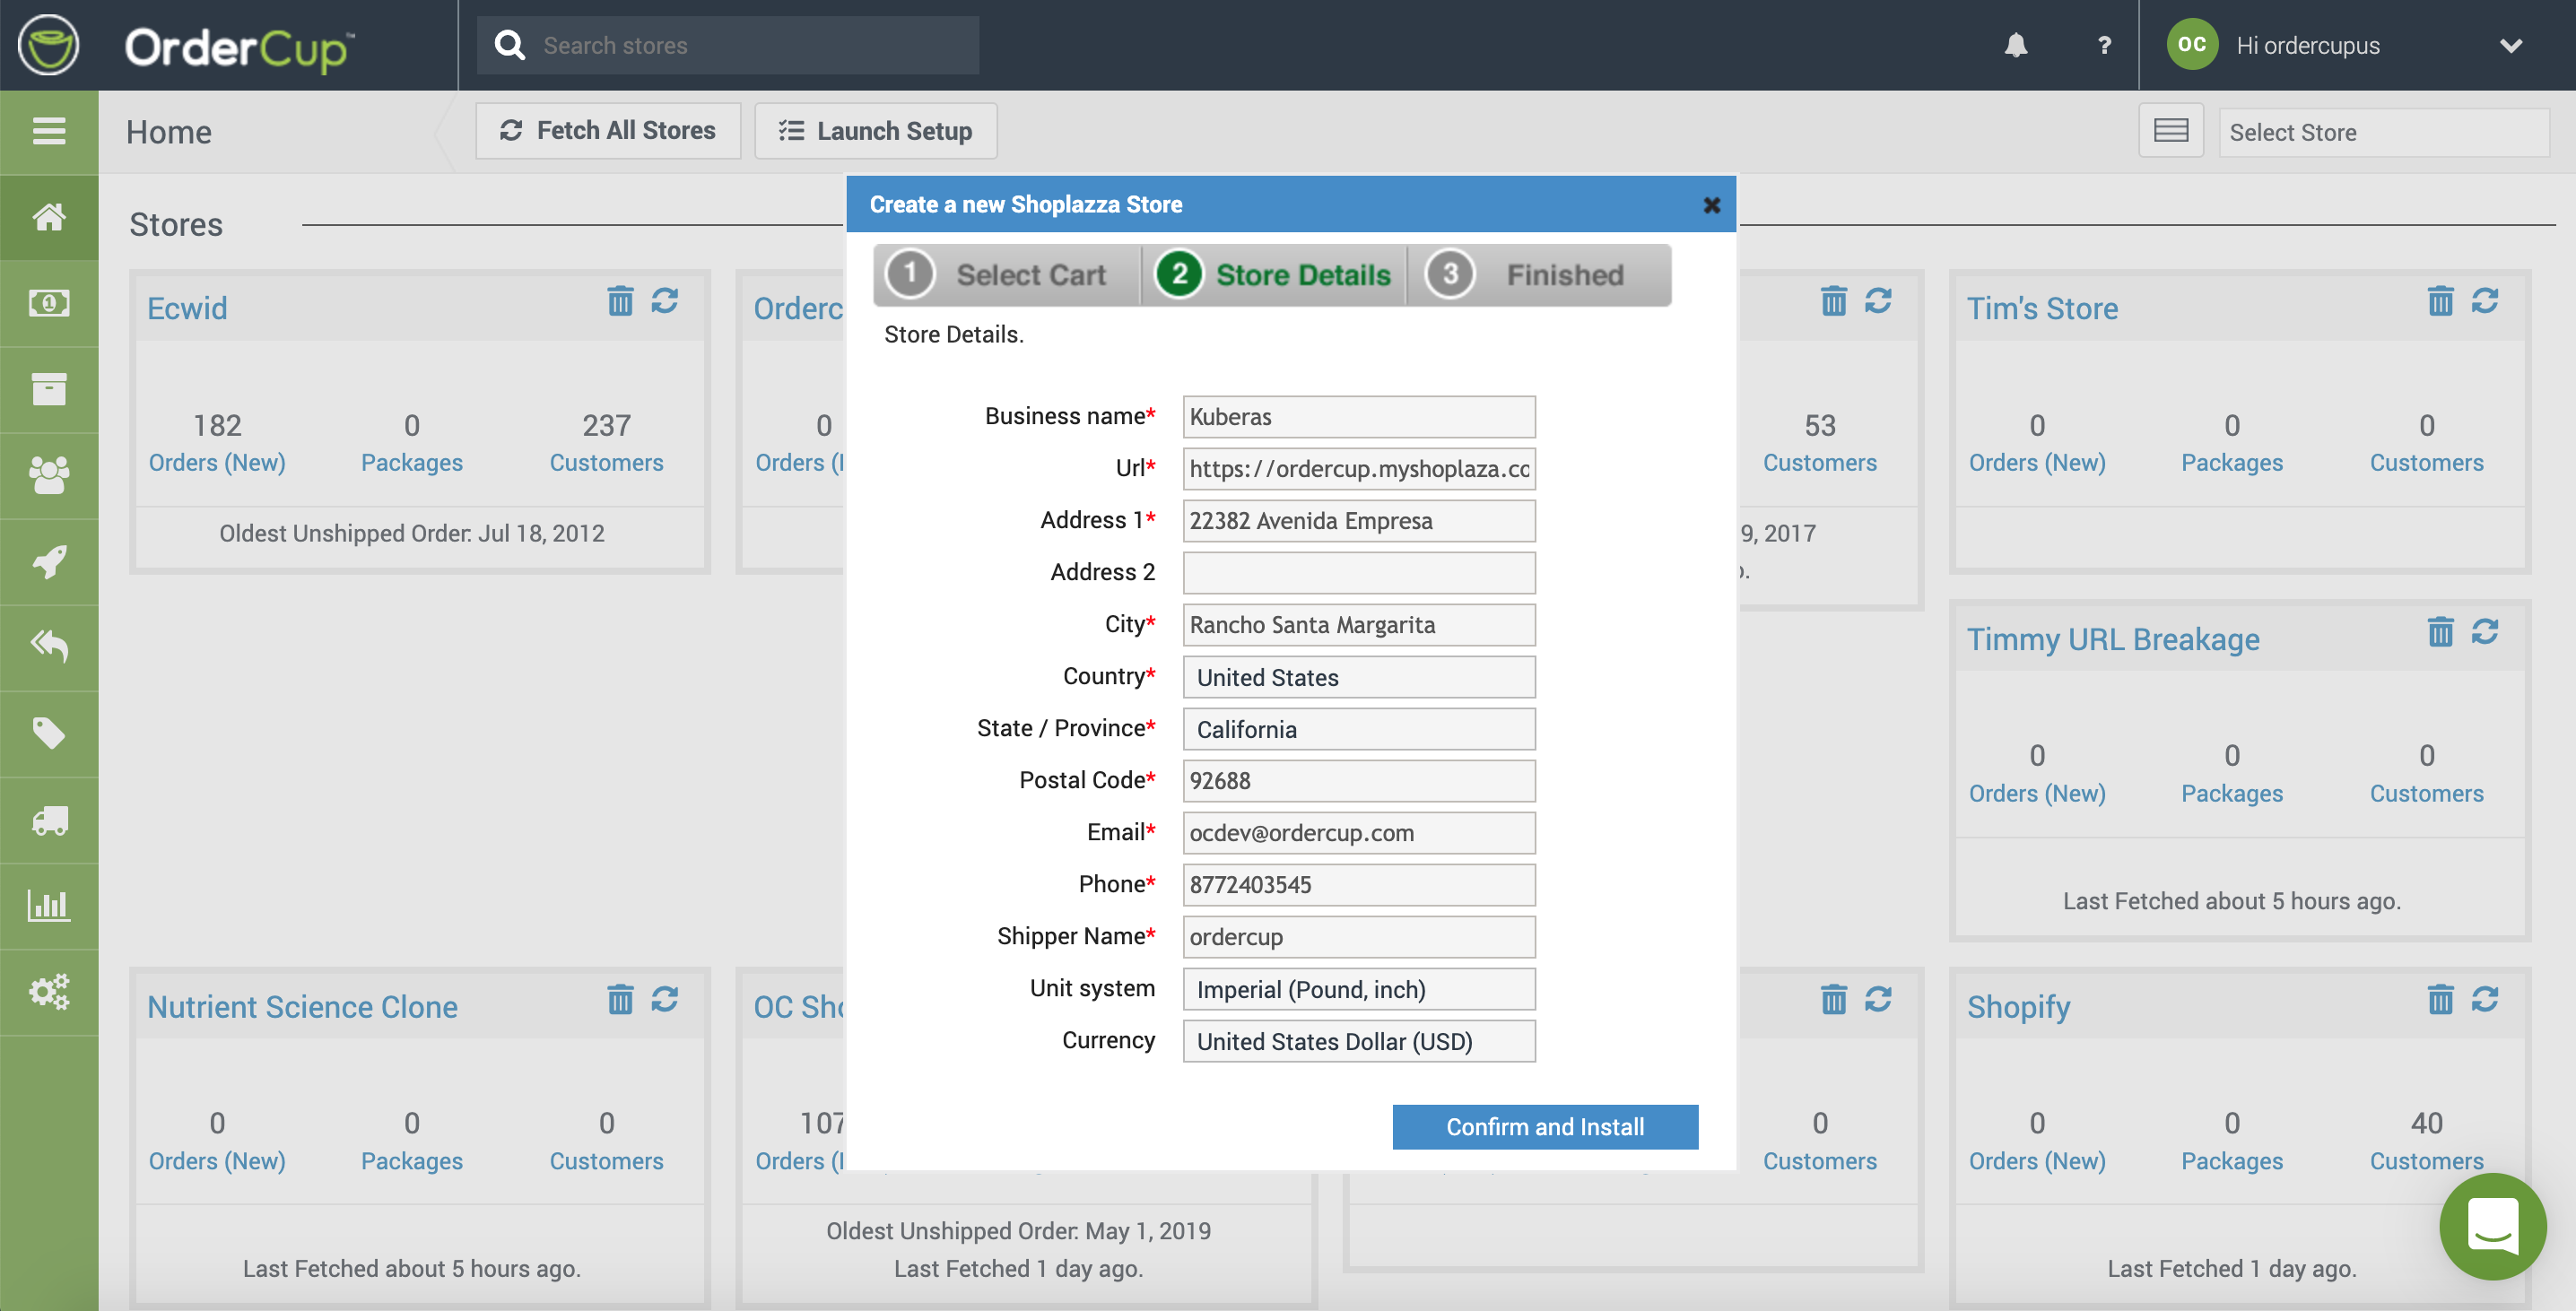The width and height of the screenshot is (2576, 1311).
Task: Expand the Unit system dropdown
Action: 1358,989
